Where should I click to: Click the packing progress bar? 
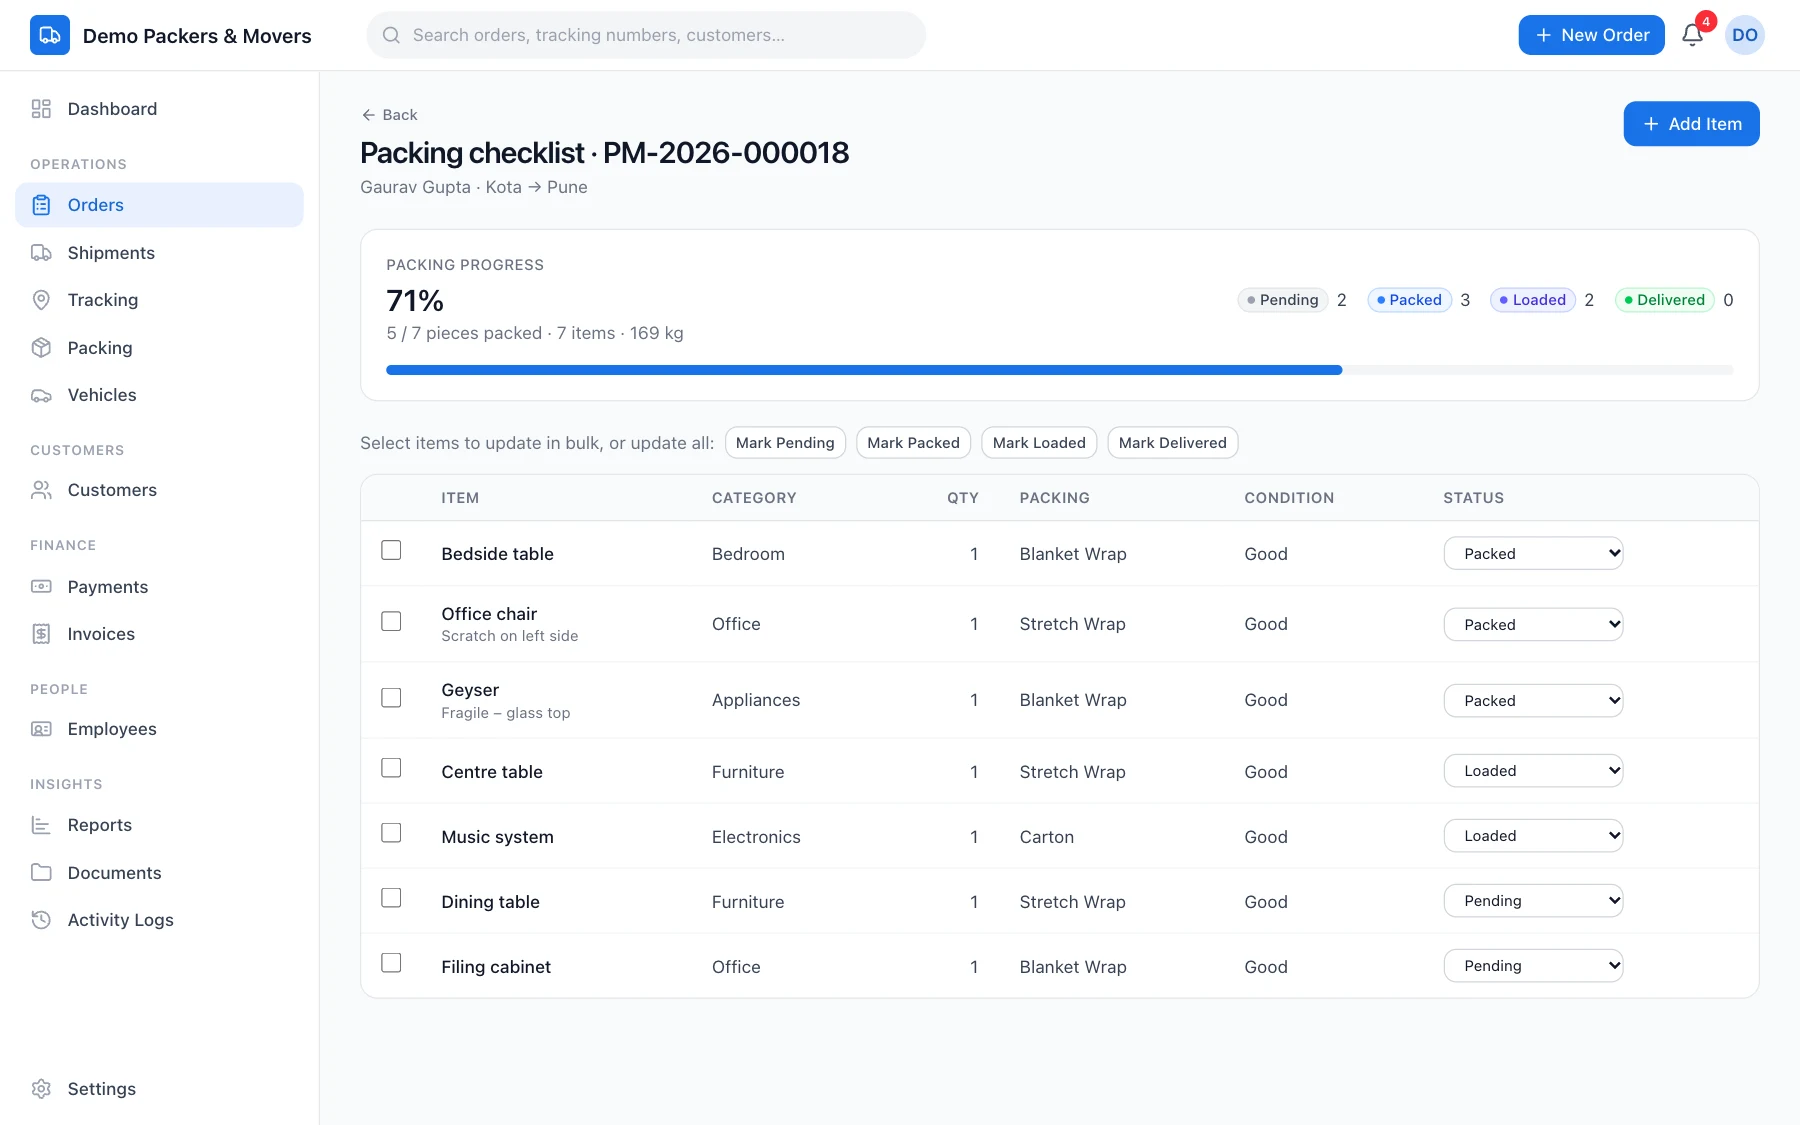point(1060,370)
